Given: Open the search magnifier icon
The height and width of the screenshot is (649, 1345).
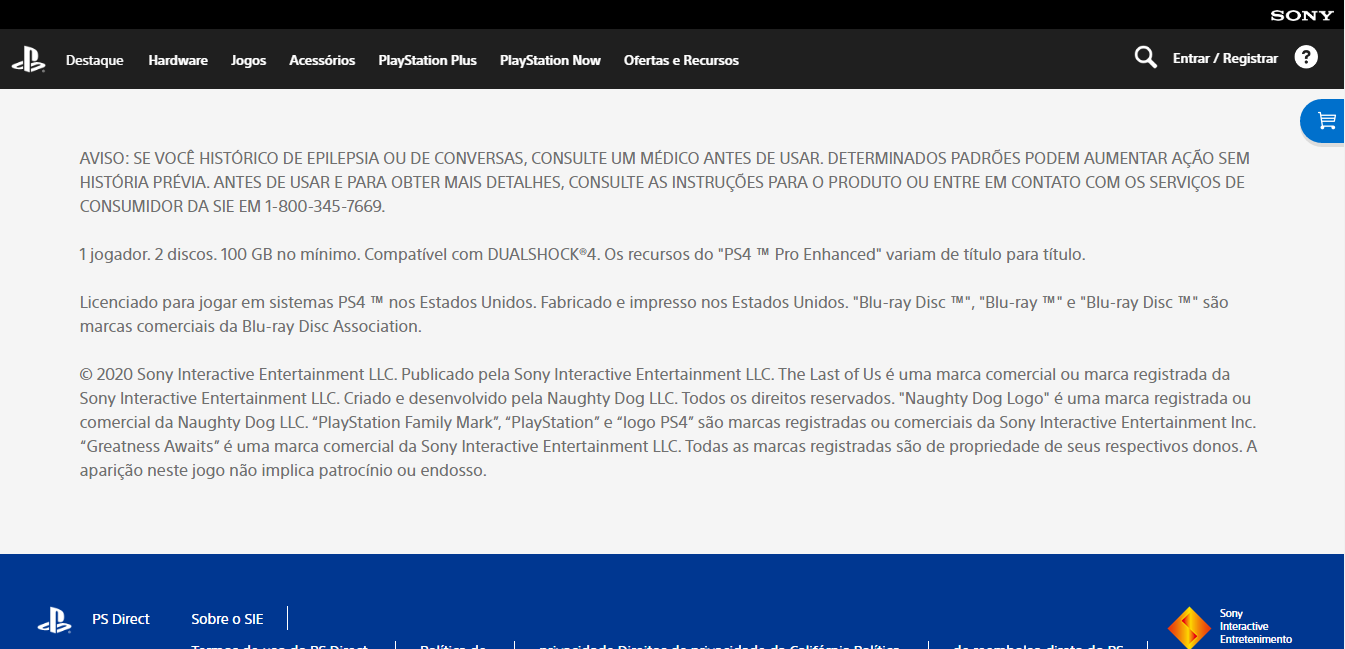Looking at the screenshot, I should (x=1146, y=57).
